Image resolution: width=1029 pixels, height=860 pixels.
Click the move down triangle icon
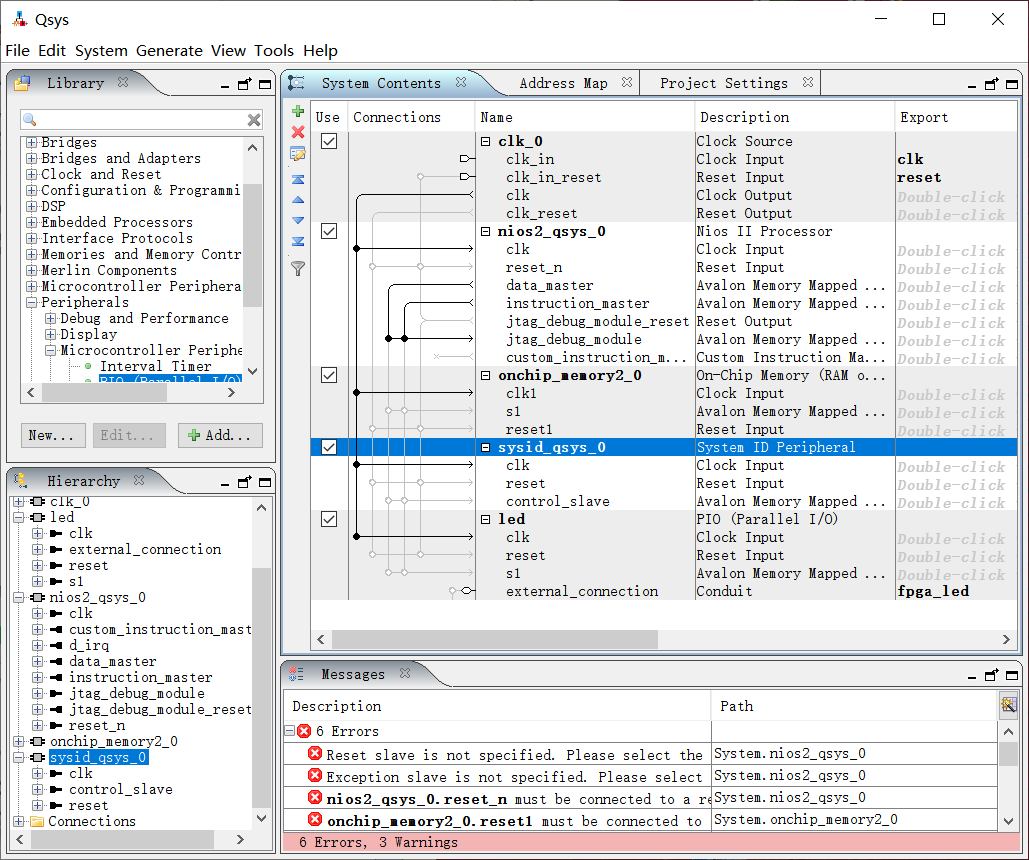click(x=297, y=220)
